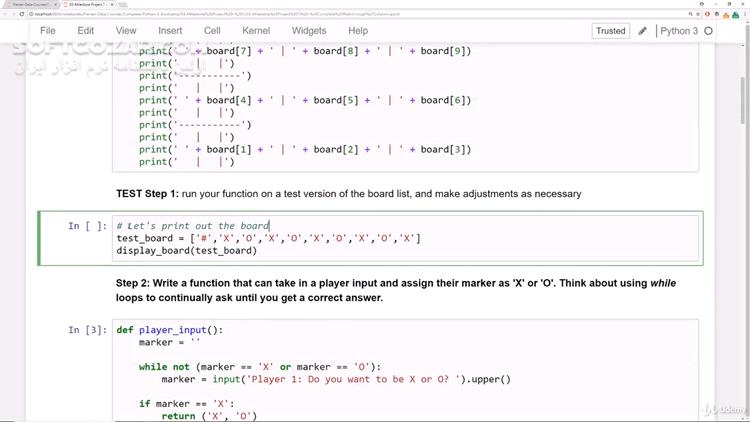Viewport: 750px width, 422px height.
Task: Click the zoom magnifier icon in address bar
Action: click(690, 14)
